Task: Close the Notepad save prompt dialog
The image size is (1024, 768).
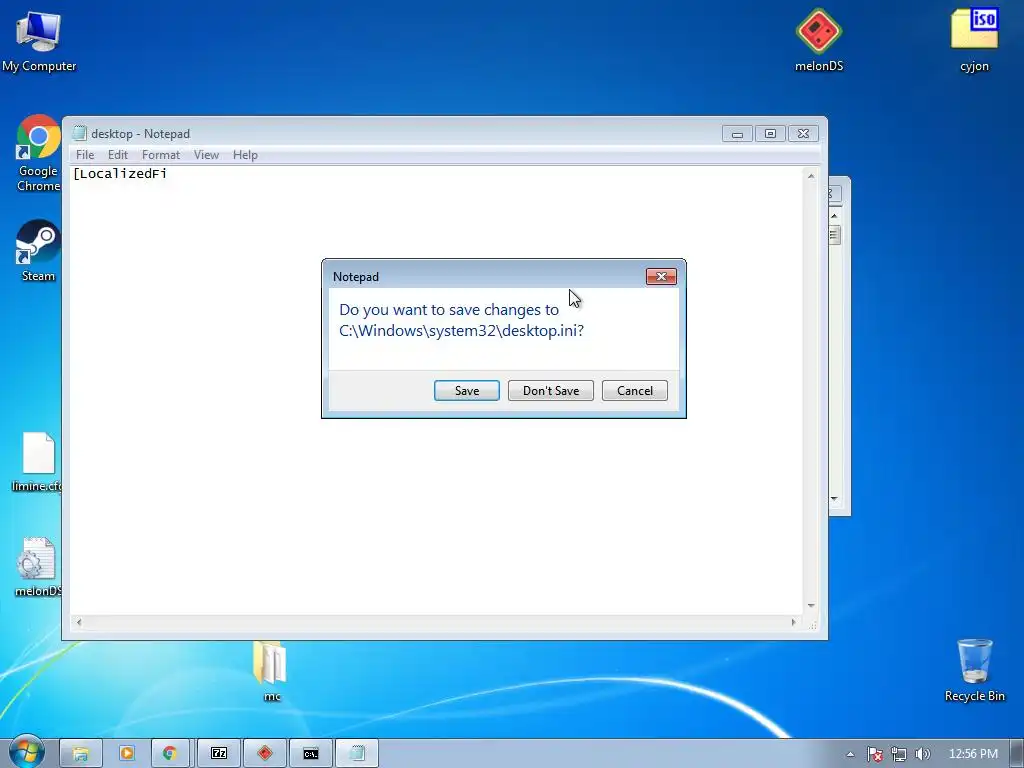Action: click(661, 277)
